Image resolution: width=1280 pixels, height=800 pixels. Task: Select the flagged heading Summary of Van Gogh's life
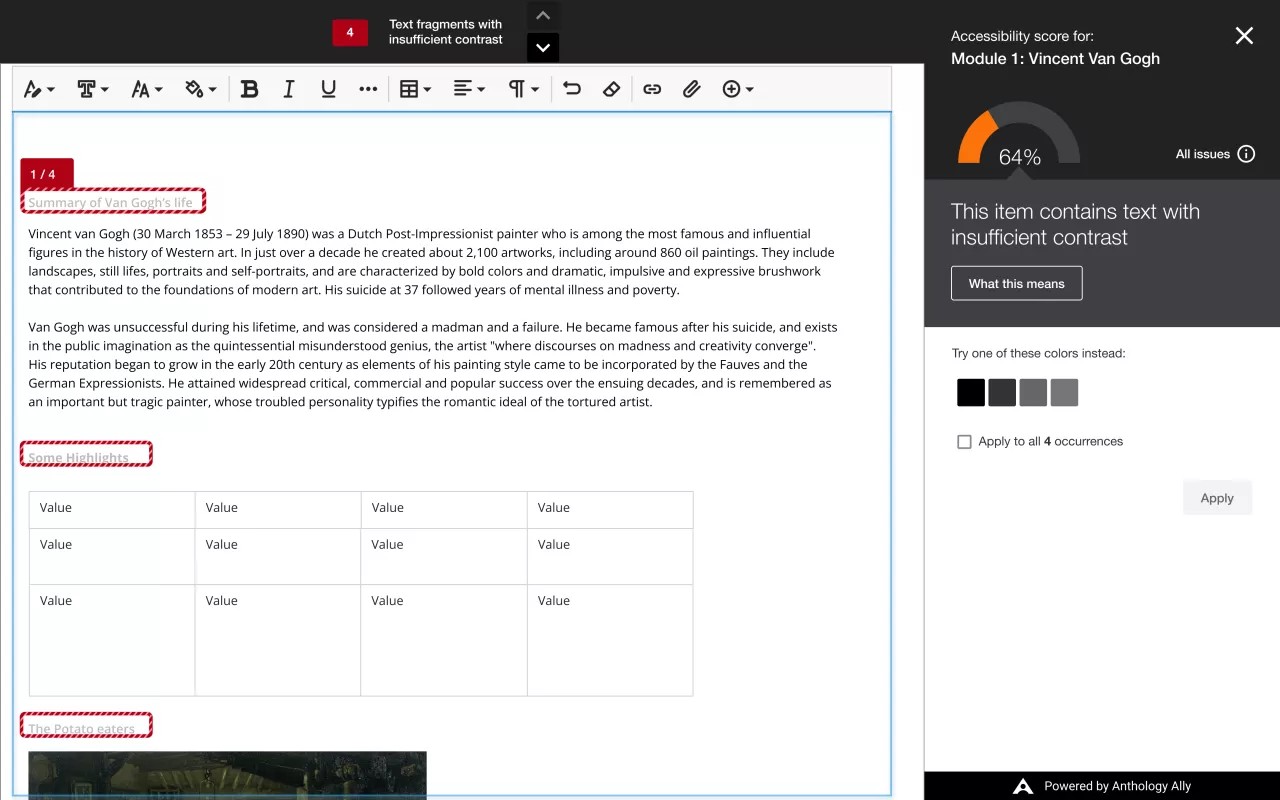point(113,201)
